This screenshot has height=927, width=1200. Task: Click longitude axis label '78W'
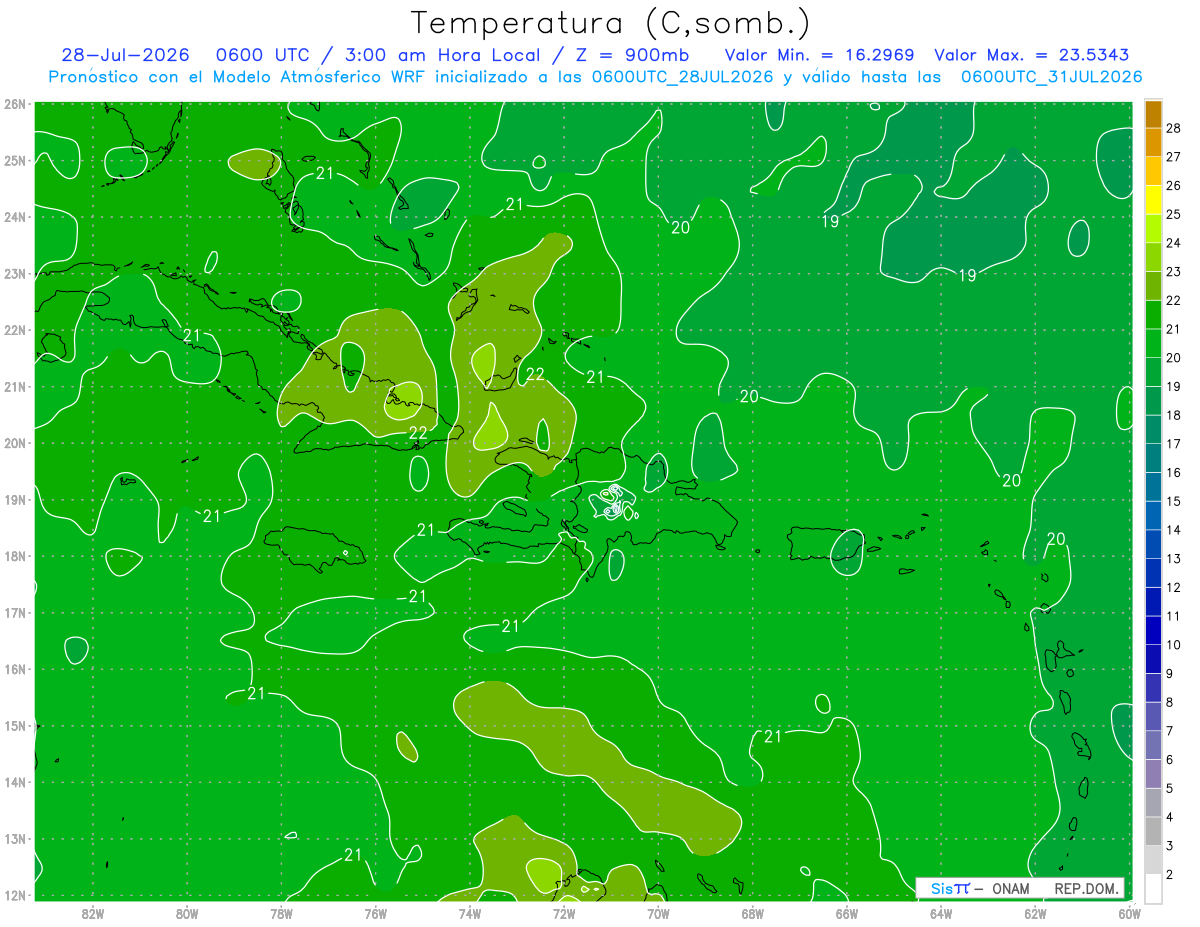coord(281,912)
